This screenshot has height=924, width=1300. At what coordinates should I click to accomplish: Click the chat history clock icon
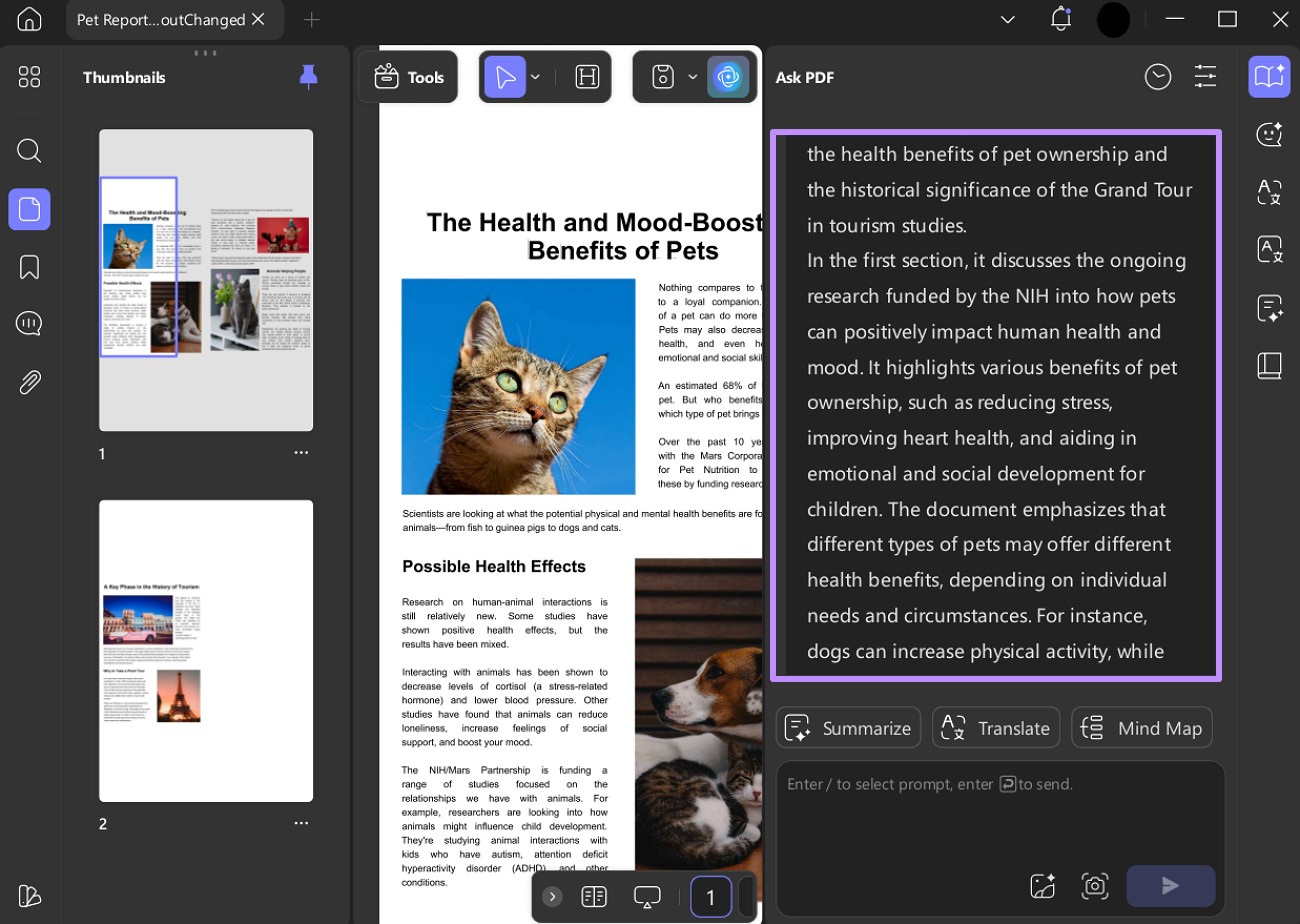pos(1158,77)
